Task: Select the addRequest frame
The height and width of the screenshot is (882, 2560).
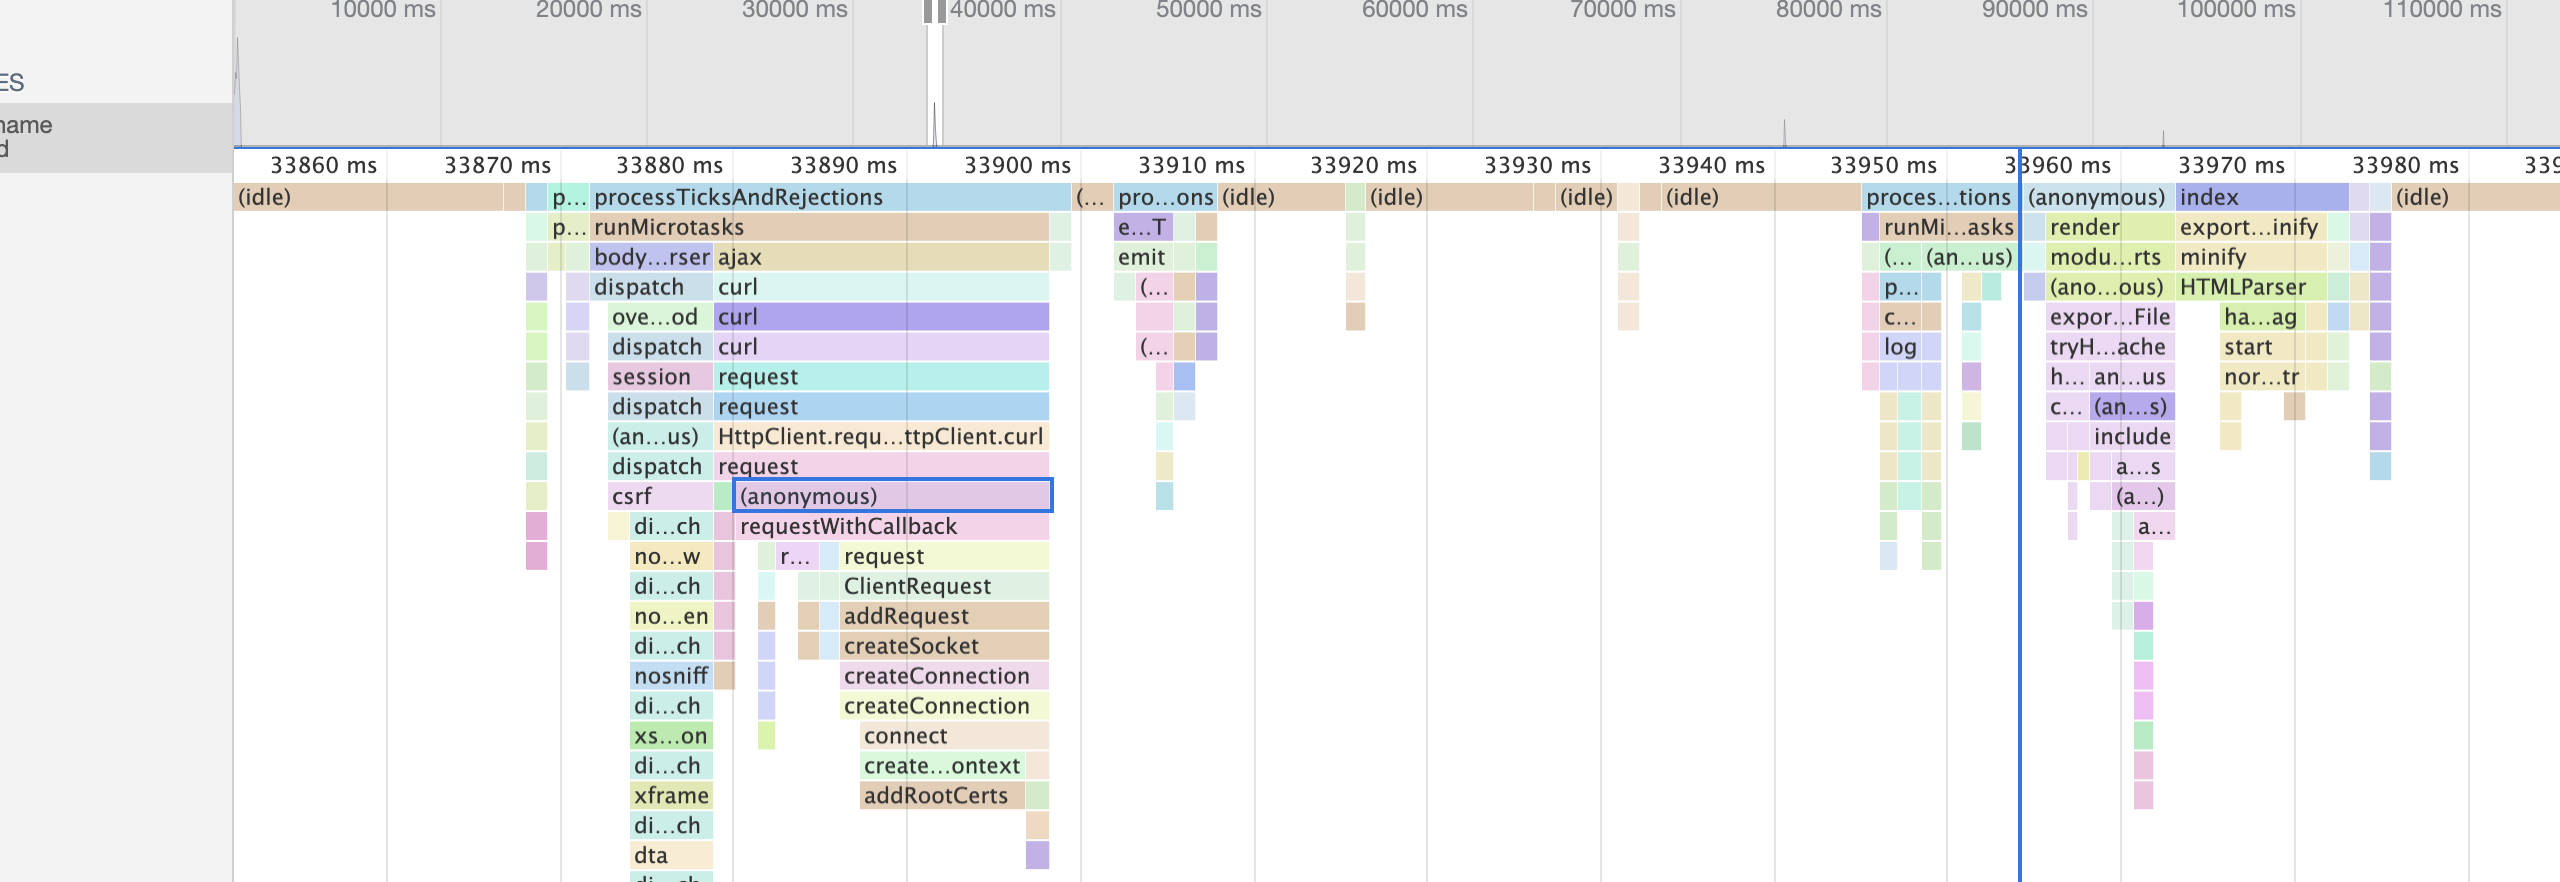Action: pyautogui.click(x=945, y=617)
